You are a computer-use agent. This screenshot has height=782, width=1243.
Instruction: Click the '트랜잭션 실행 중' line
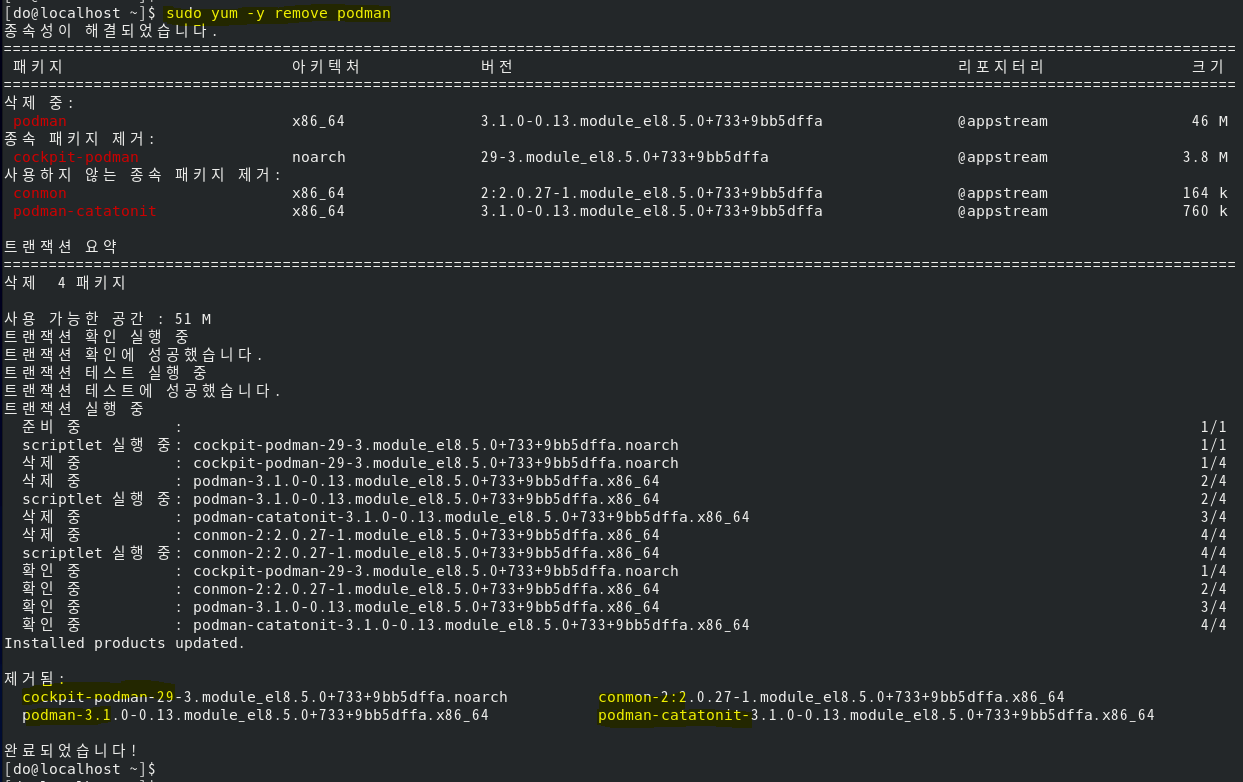pos(74,409)
